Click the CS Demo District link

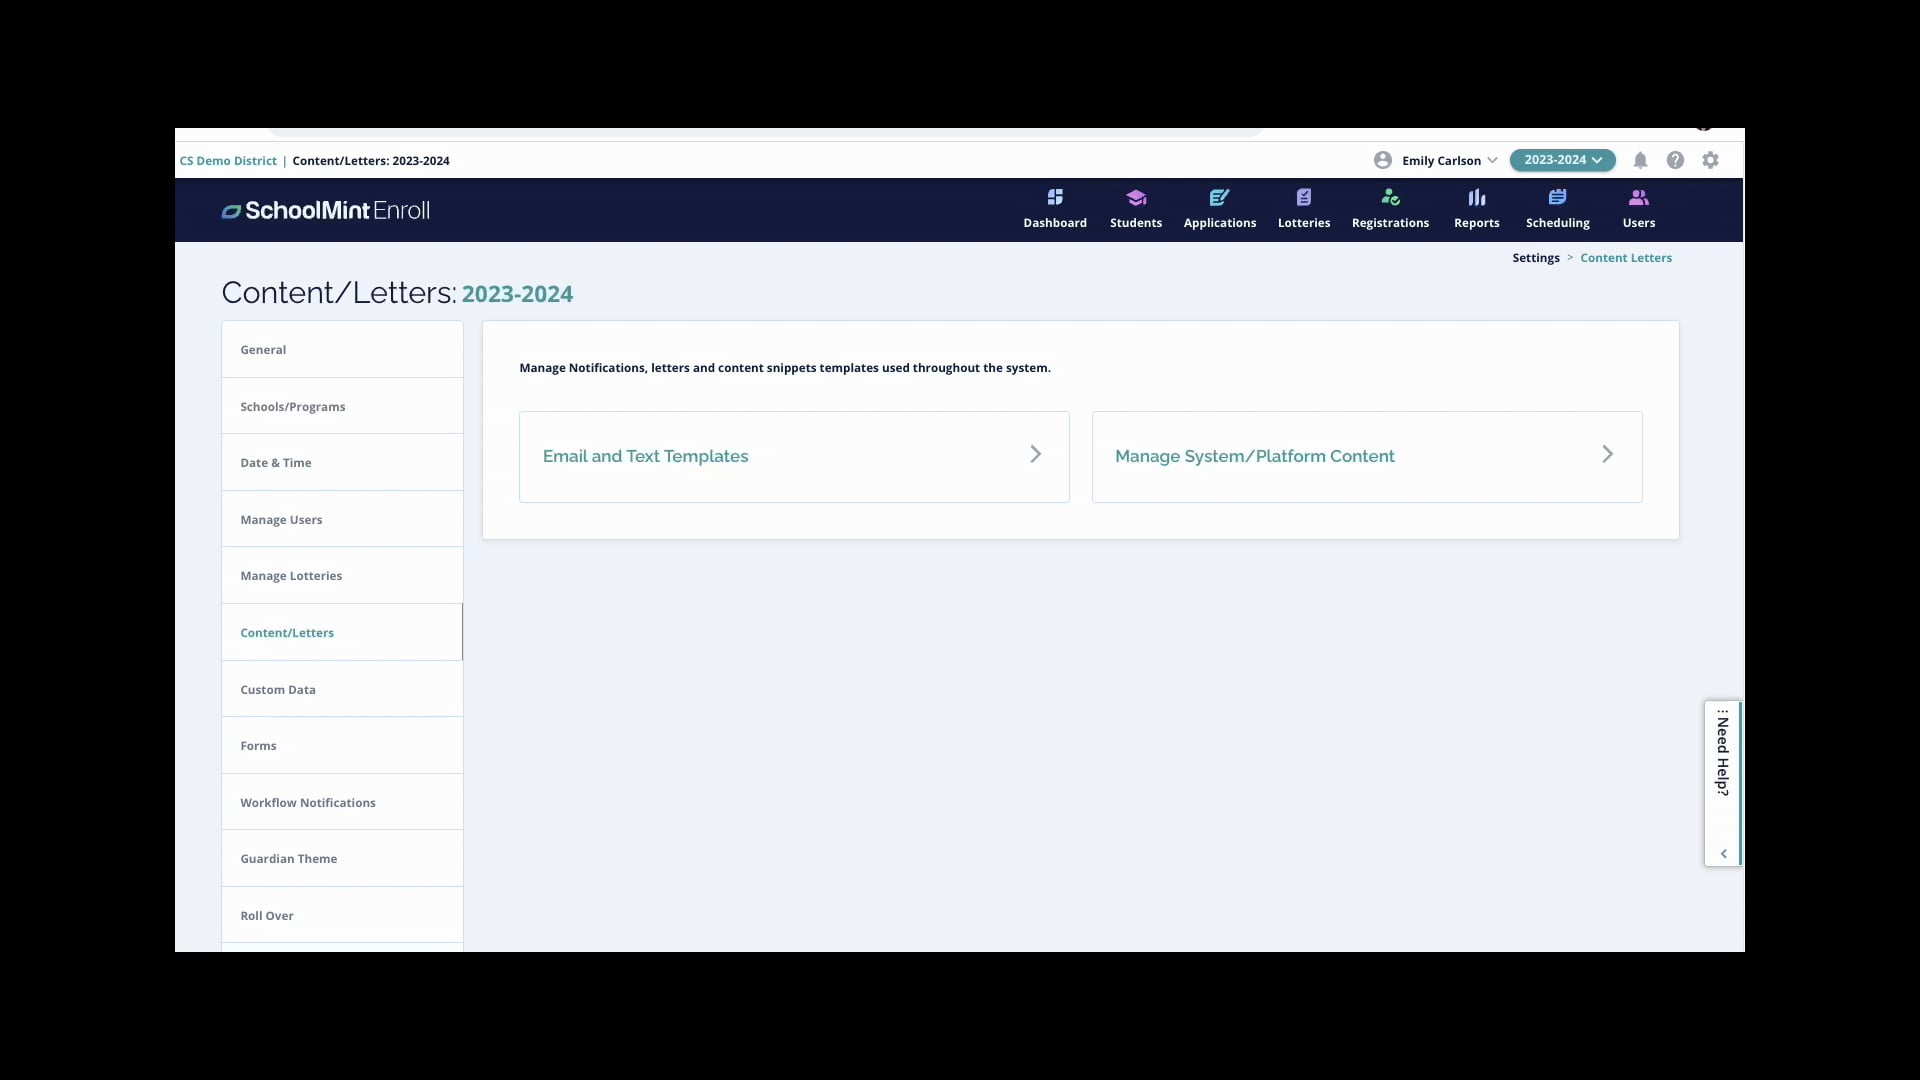pyautogui.click(x=228, y=161)
